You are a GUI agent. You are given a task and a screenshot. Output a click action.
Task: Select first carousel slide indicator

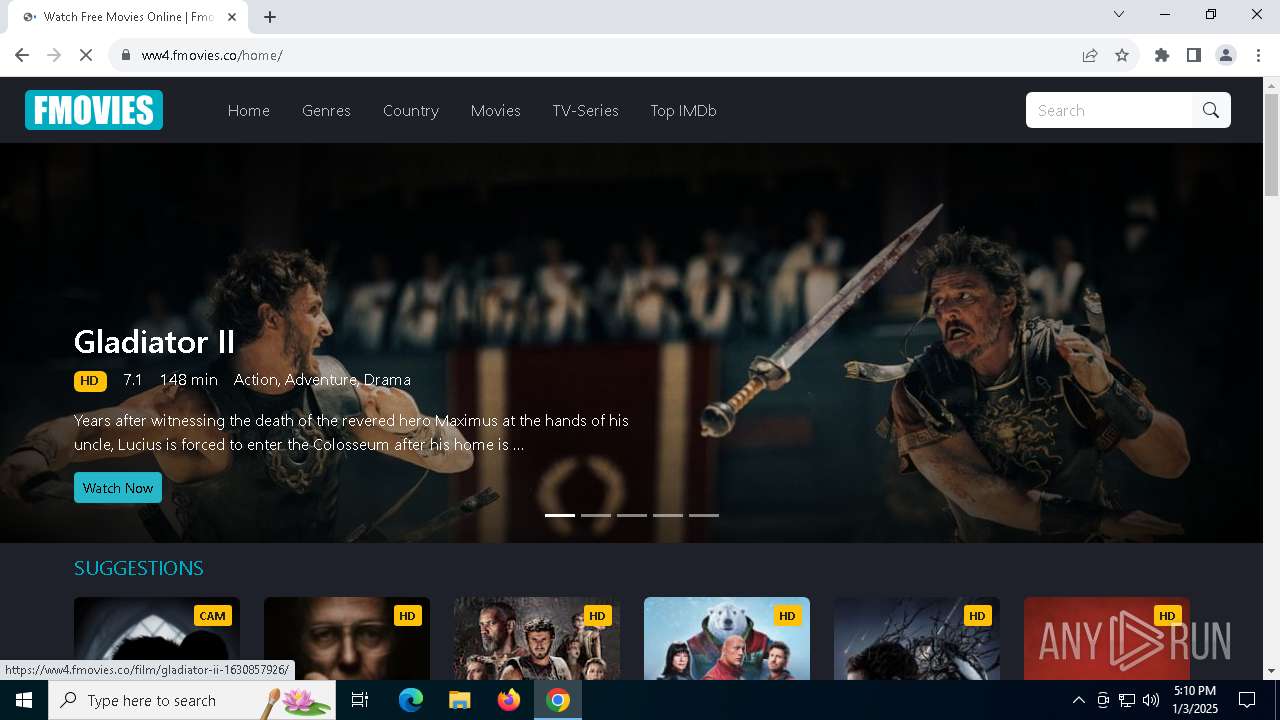[x=560, y=515]
